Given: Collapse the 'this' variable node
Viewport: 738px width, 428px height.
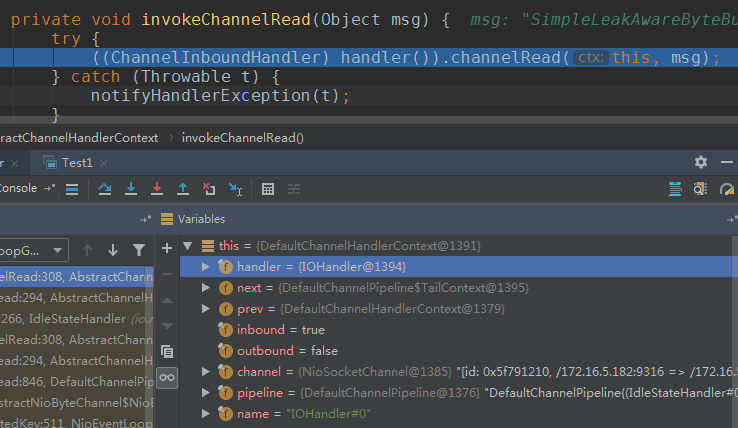Looking at the screenshot, I should coord(188,245).
